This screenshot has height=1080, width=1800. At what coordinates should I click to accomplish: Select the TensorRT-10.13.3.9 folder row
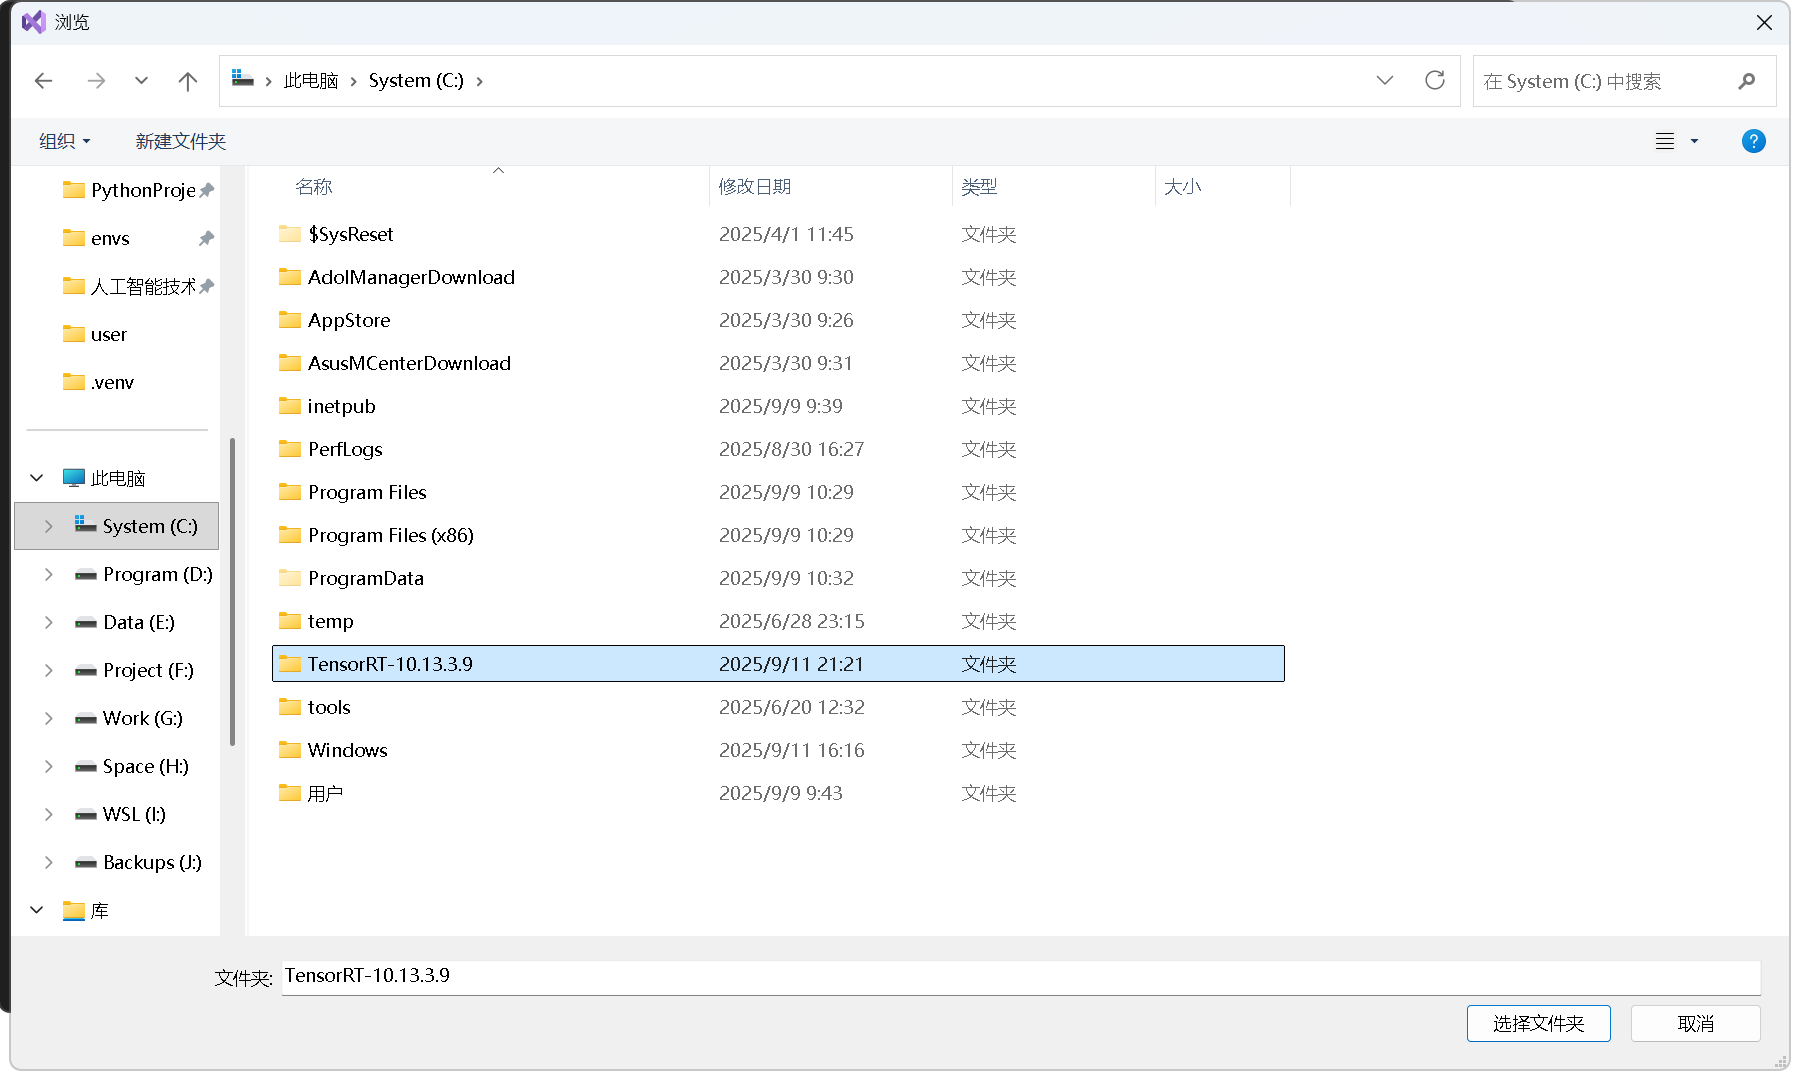(778, 664)
